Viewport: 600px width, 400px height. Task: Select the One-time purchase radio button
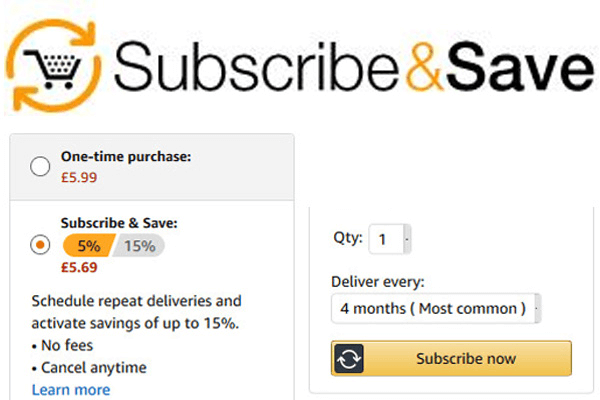click(41, 167)
